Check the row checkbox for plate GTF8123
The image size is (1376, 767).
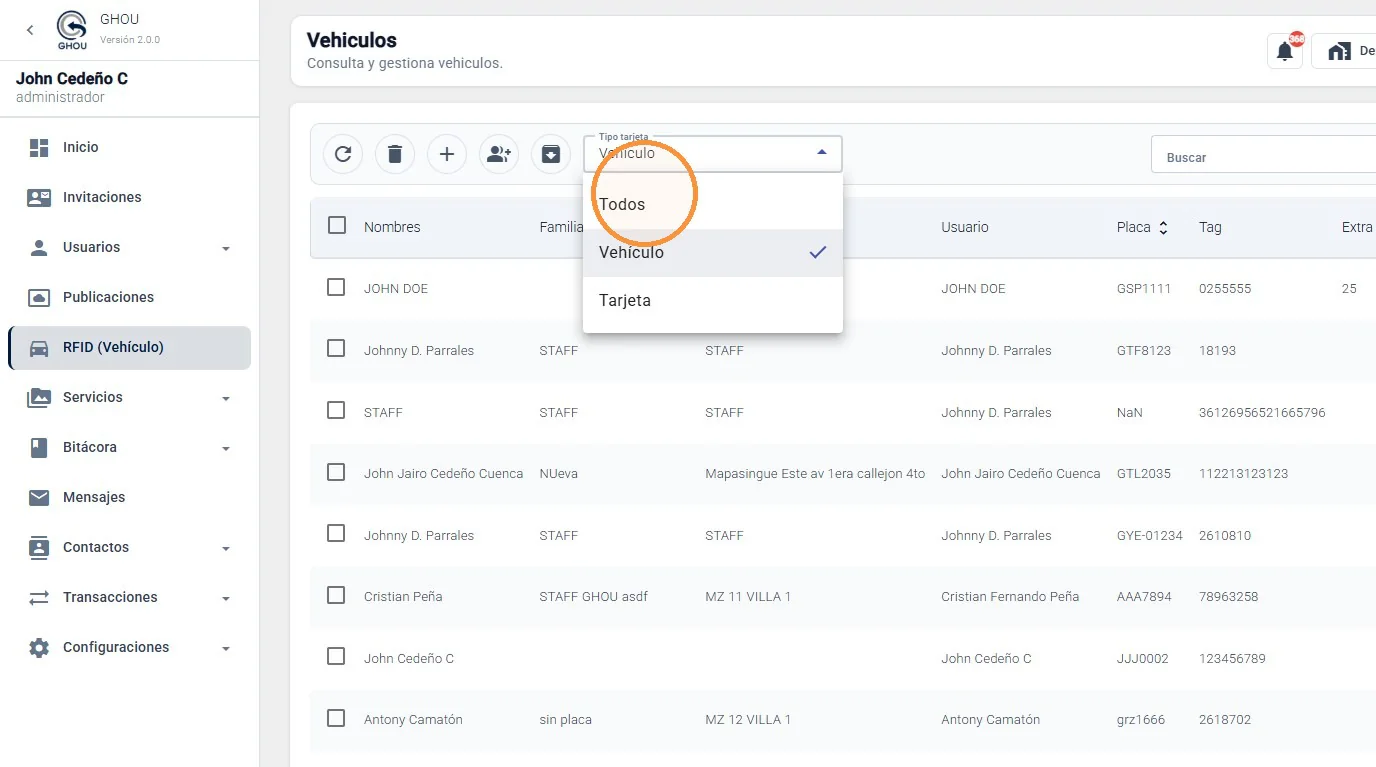point(336,348)
